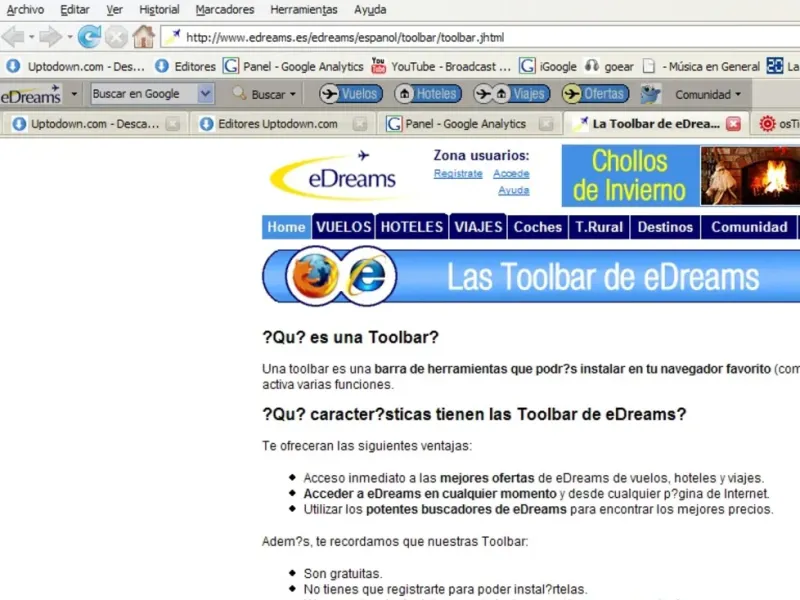The height and width of the screenshot is (600, 800).
Task: Click the Ofertas toolbar button
Action: tap(595, 94)
